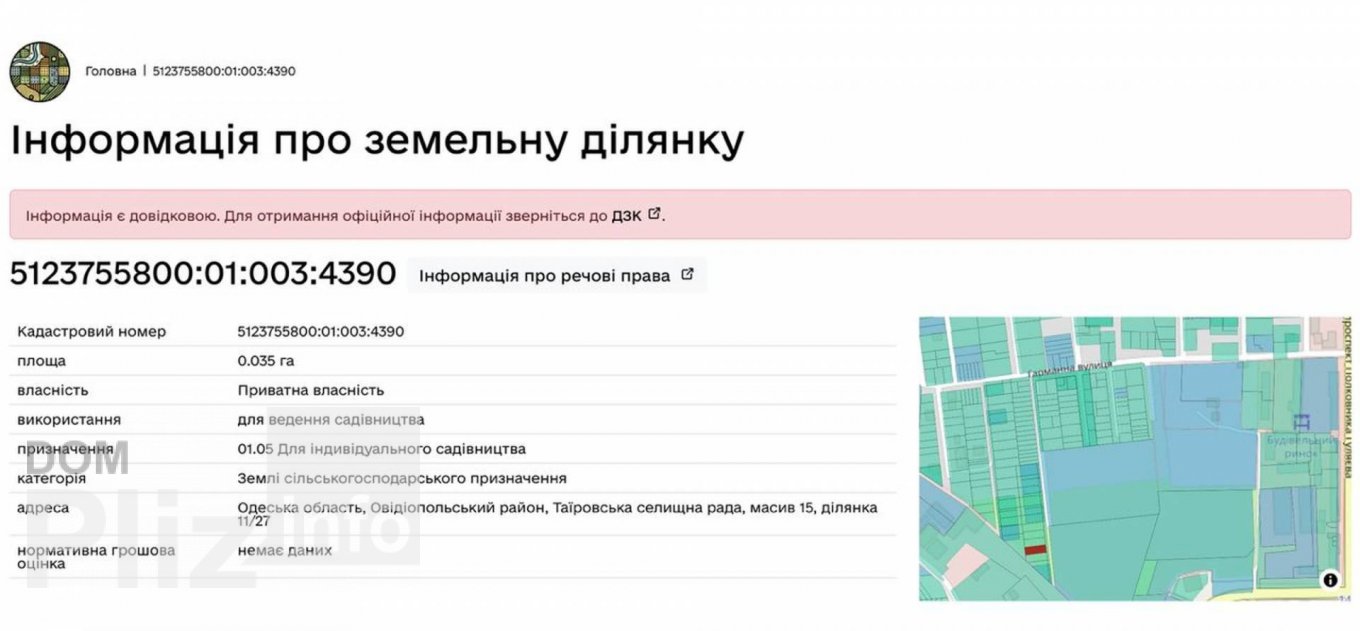1360x631 pixels.
Task: Click the round land cadastre logo
Action: coord(39,71)
